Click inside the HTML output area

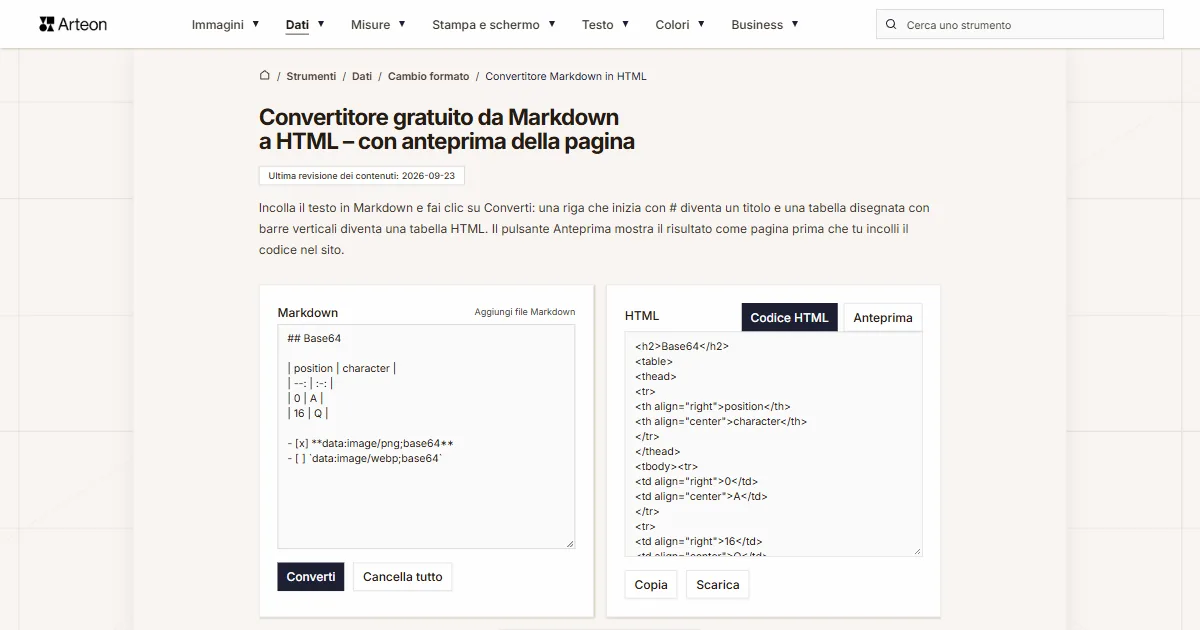pos(773,444)
